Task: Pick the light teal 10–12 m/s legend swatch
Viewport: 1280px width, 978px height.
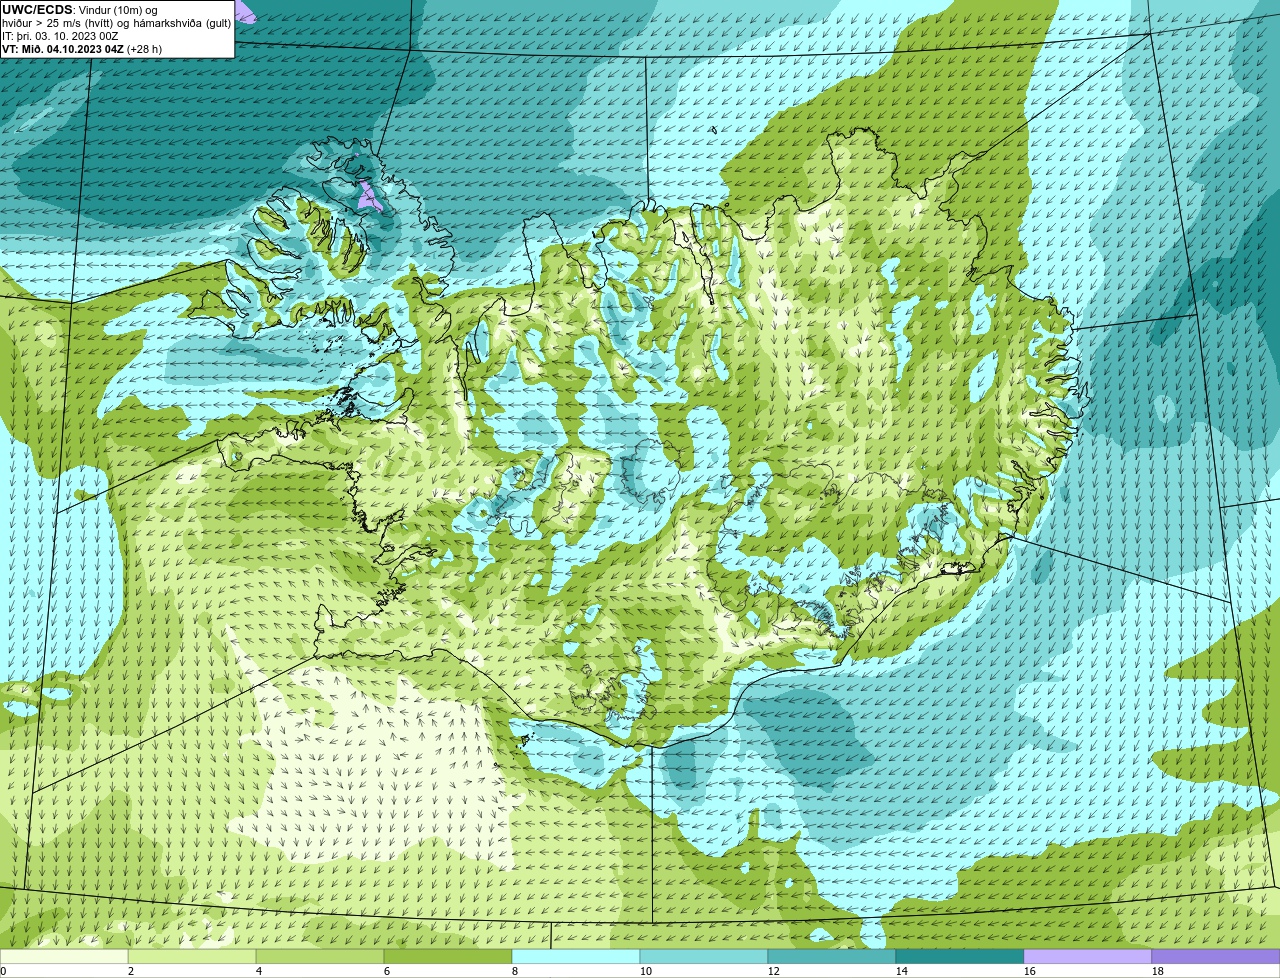Action: [x=704, y=957]
